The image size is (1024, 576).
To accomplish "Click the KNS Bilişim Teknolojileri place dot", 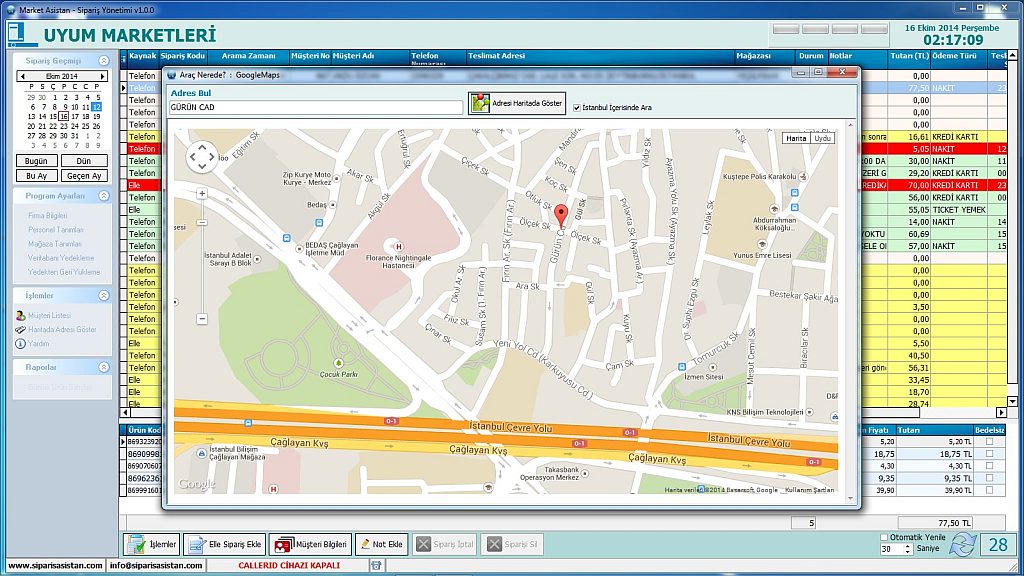I will [810, 412].
